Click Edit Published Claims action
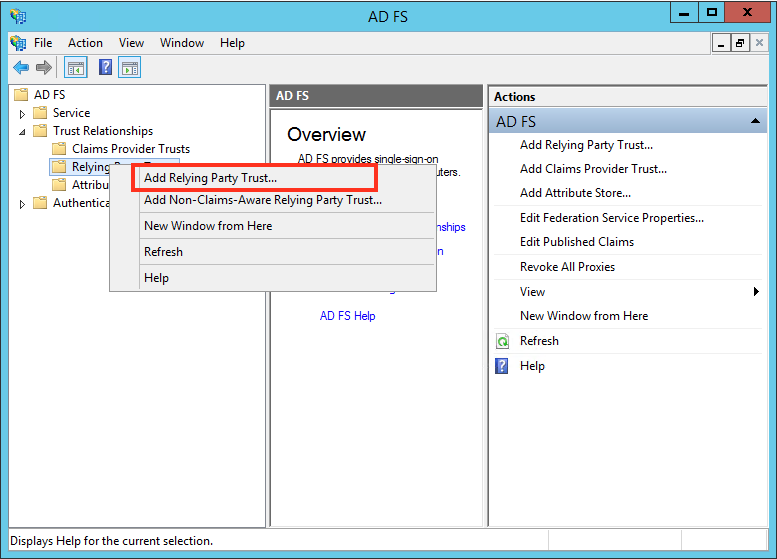Screen dimensions: 777x559 (577, 242)
